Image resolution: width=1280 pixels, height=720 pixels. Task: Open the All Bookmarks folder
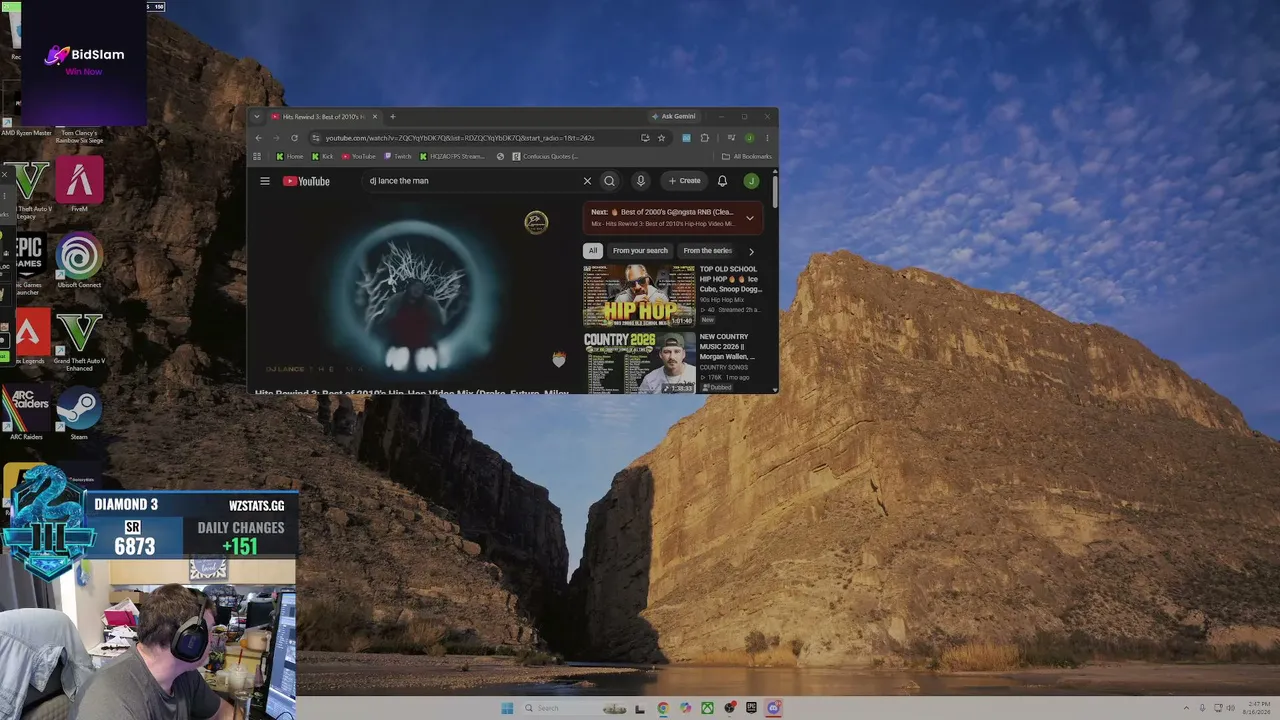pos(747,156)
